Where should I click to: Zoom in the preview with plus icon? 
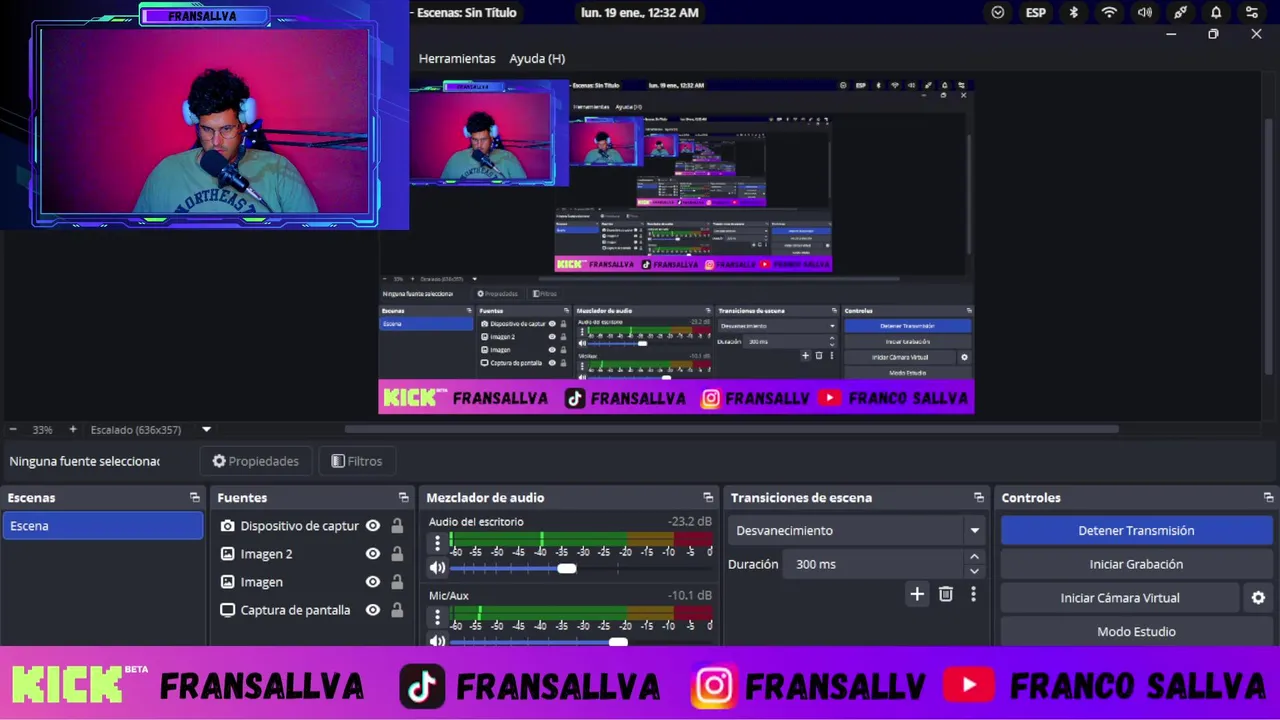click(72, 430)
